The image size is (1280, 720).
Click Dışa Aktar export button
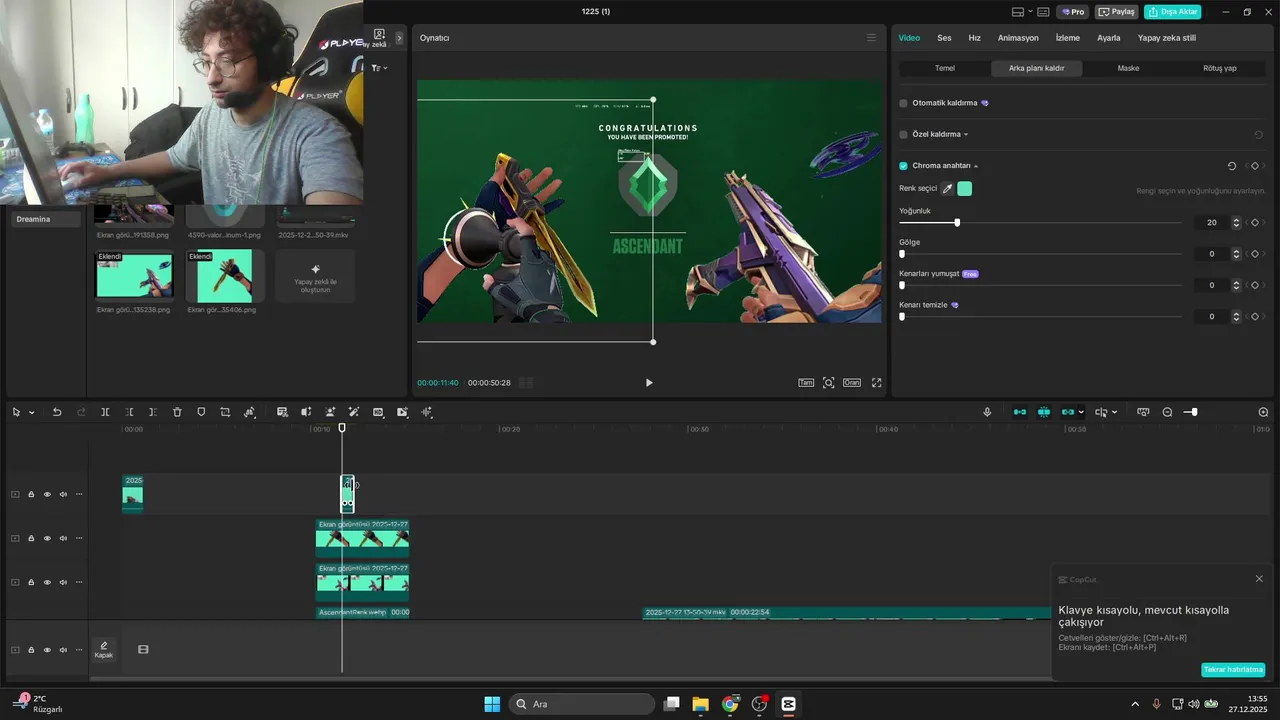[1173, 12]
